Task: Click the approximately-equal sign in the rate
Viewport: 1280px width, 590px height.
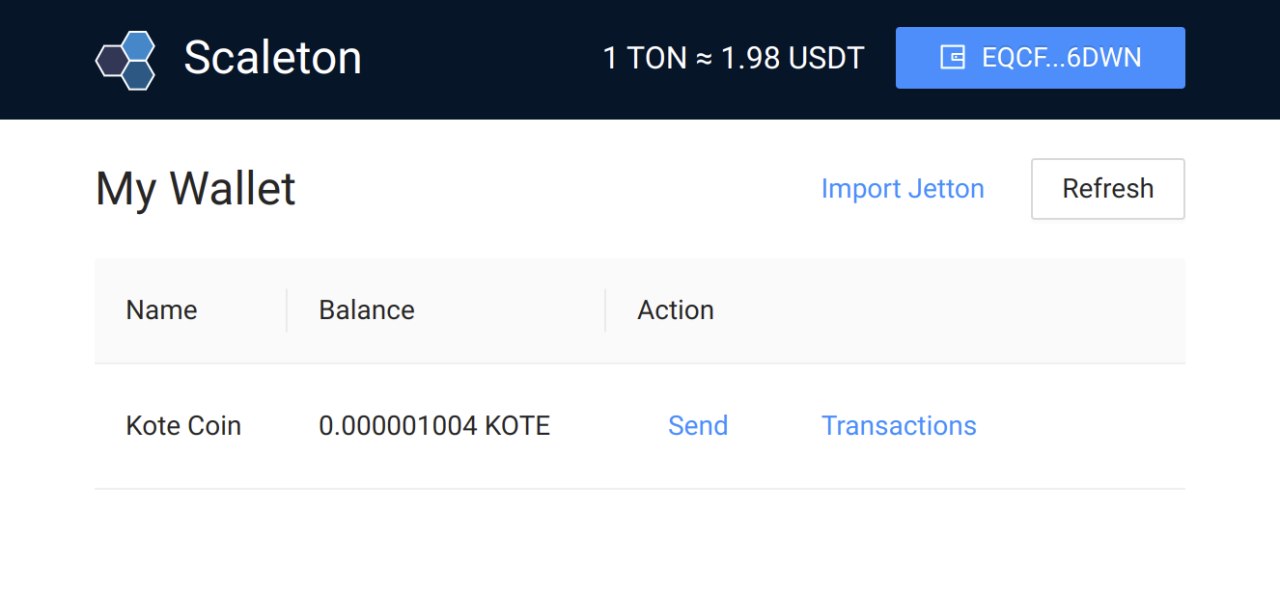Action: pyautogui.click(x=704, y=59)
